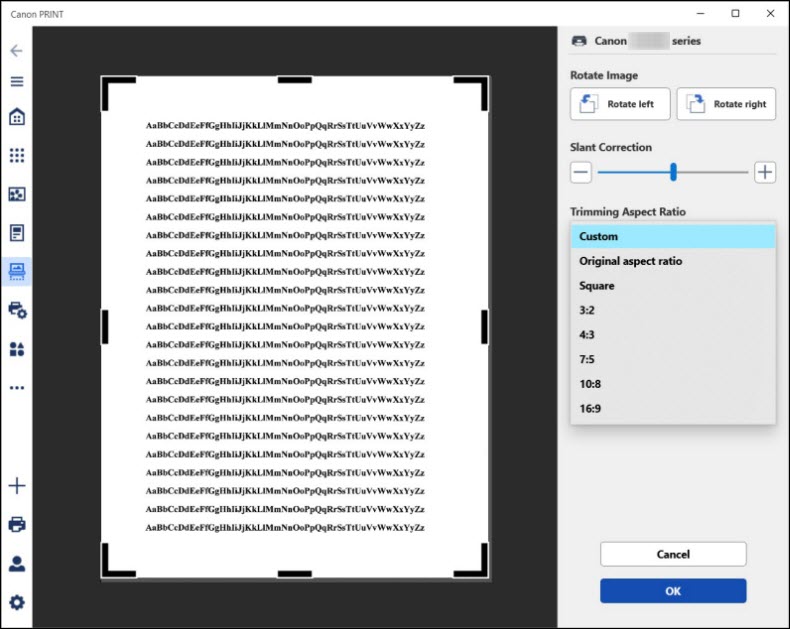This screenshot has height=629, width=790.
Task: Increase slant correction with plus button
Action: click(x=765, y=172)
